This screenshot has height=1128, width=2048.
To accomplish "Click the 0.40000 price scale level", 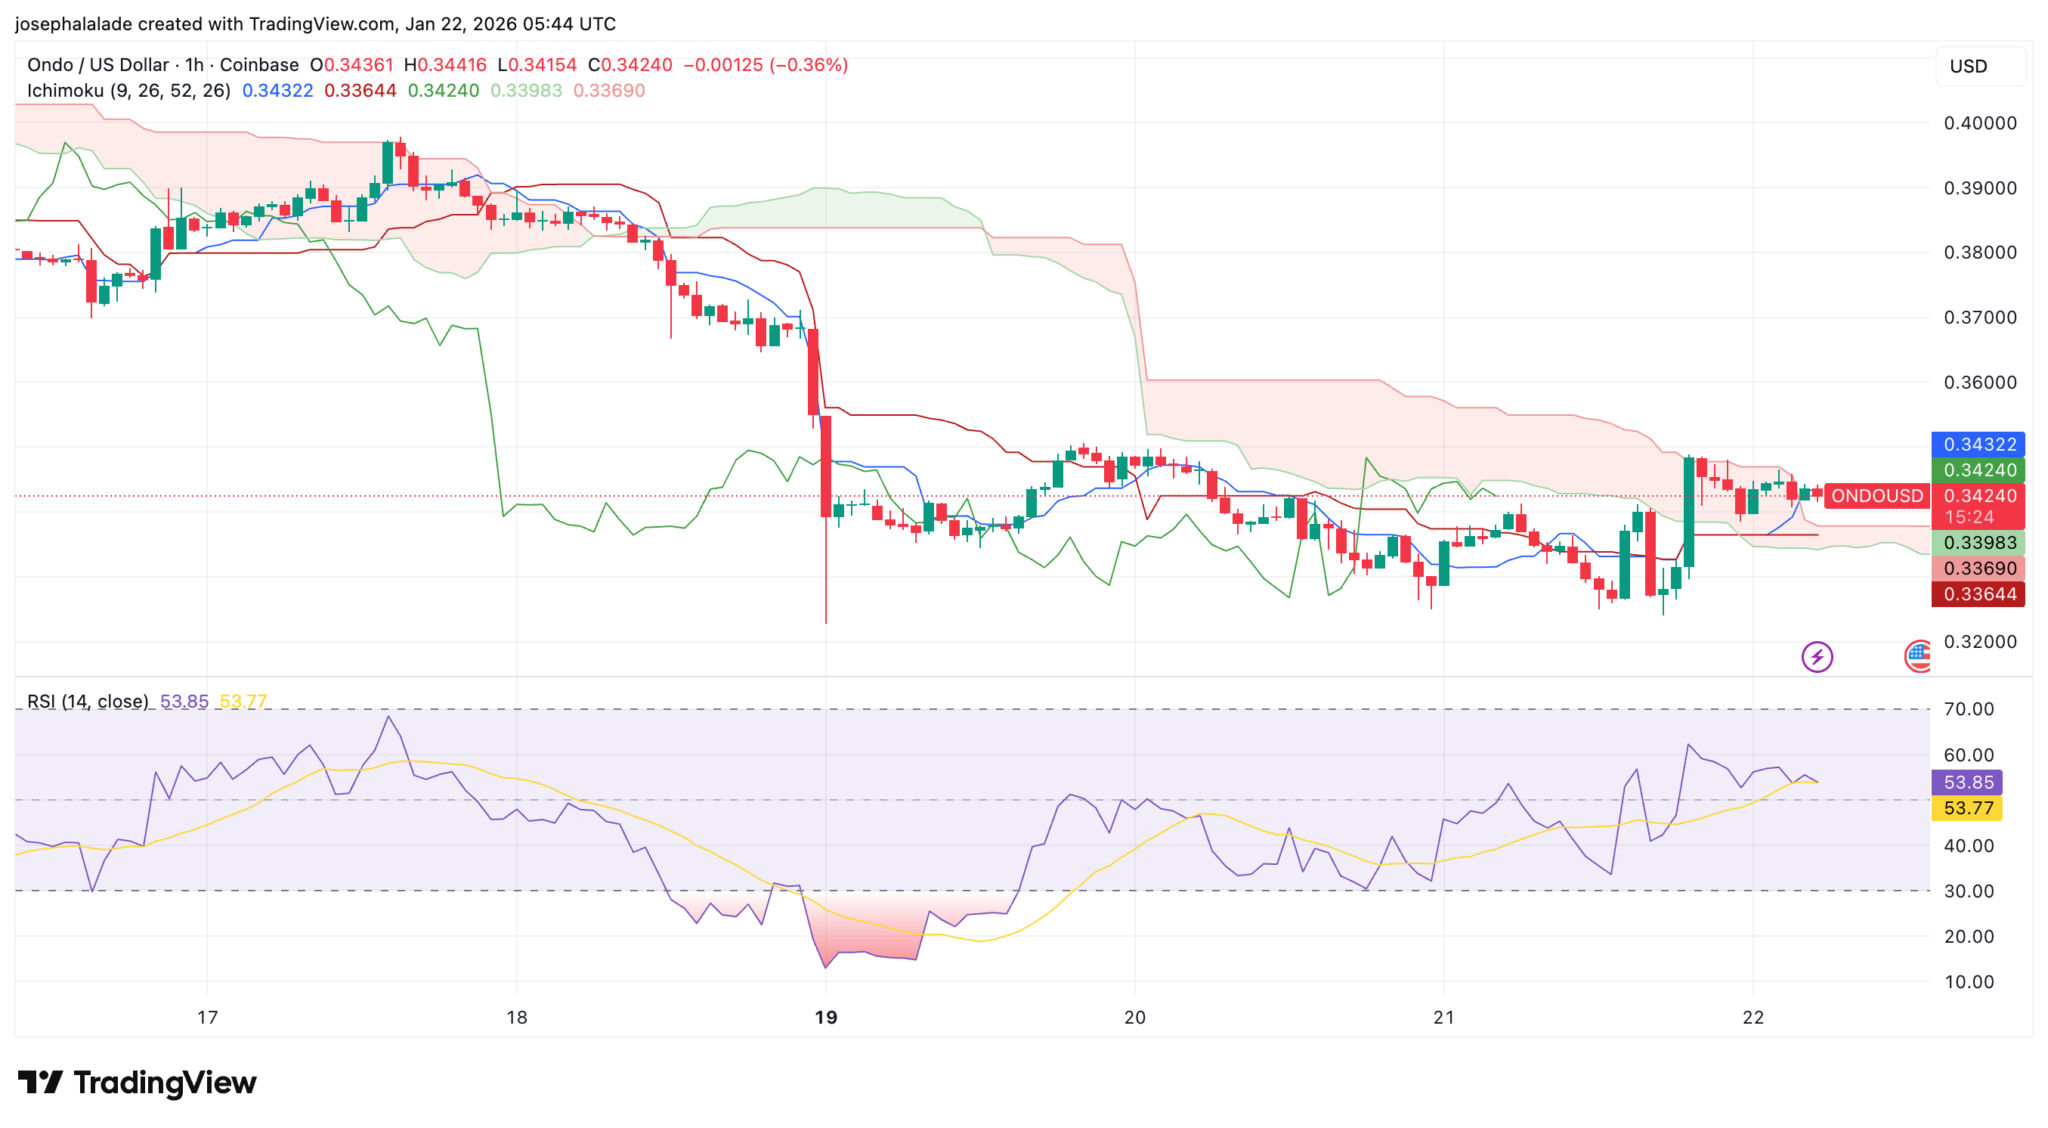I will click(x=1979, y=123).
